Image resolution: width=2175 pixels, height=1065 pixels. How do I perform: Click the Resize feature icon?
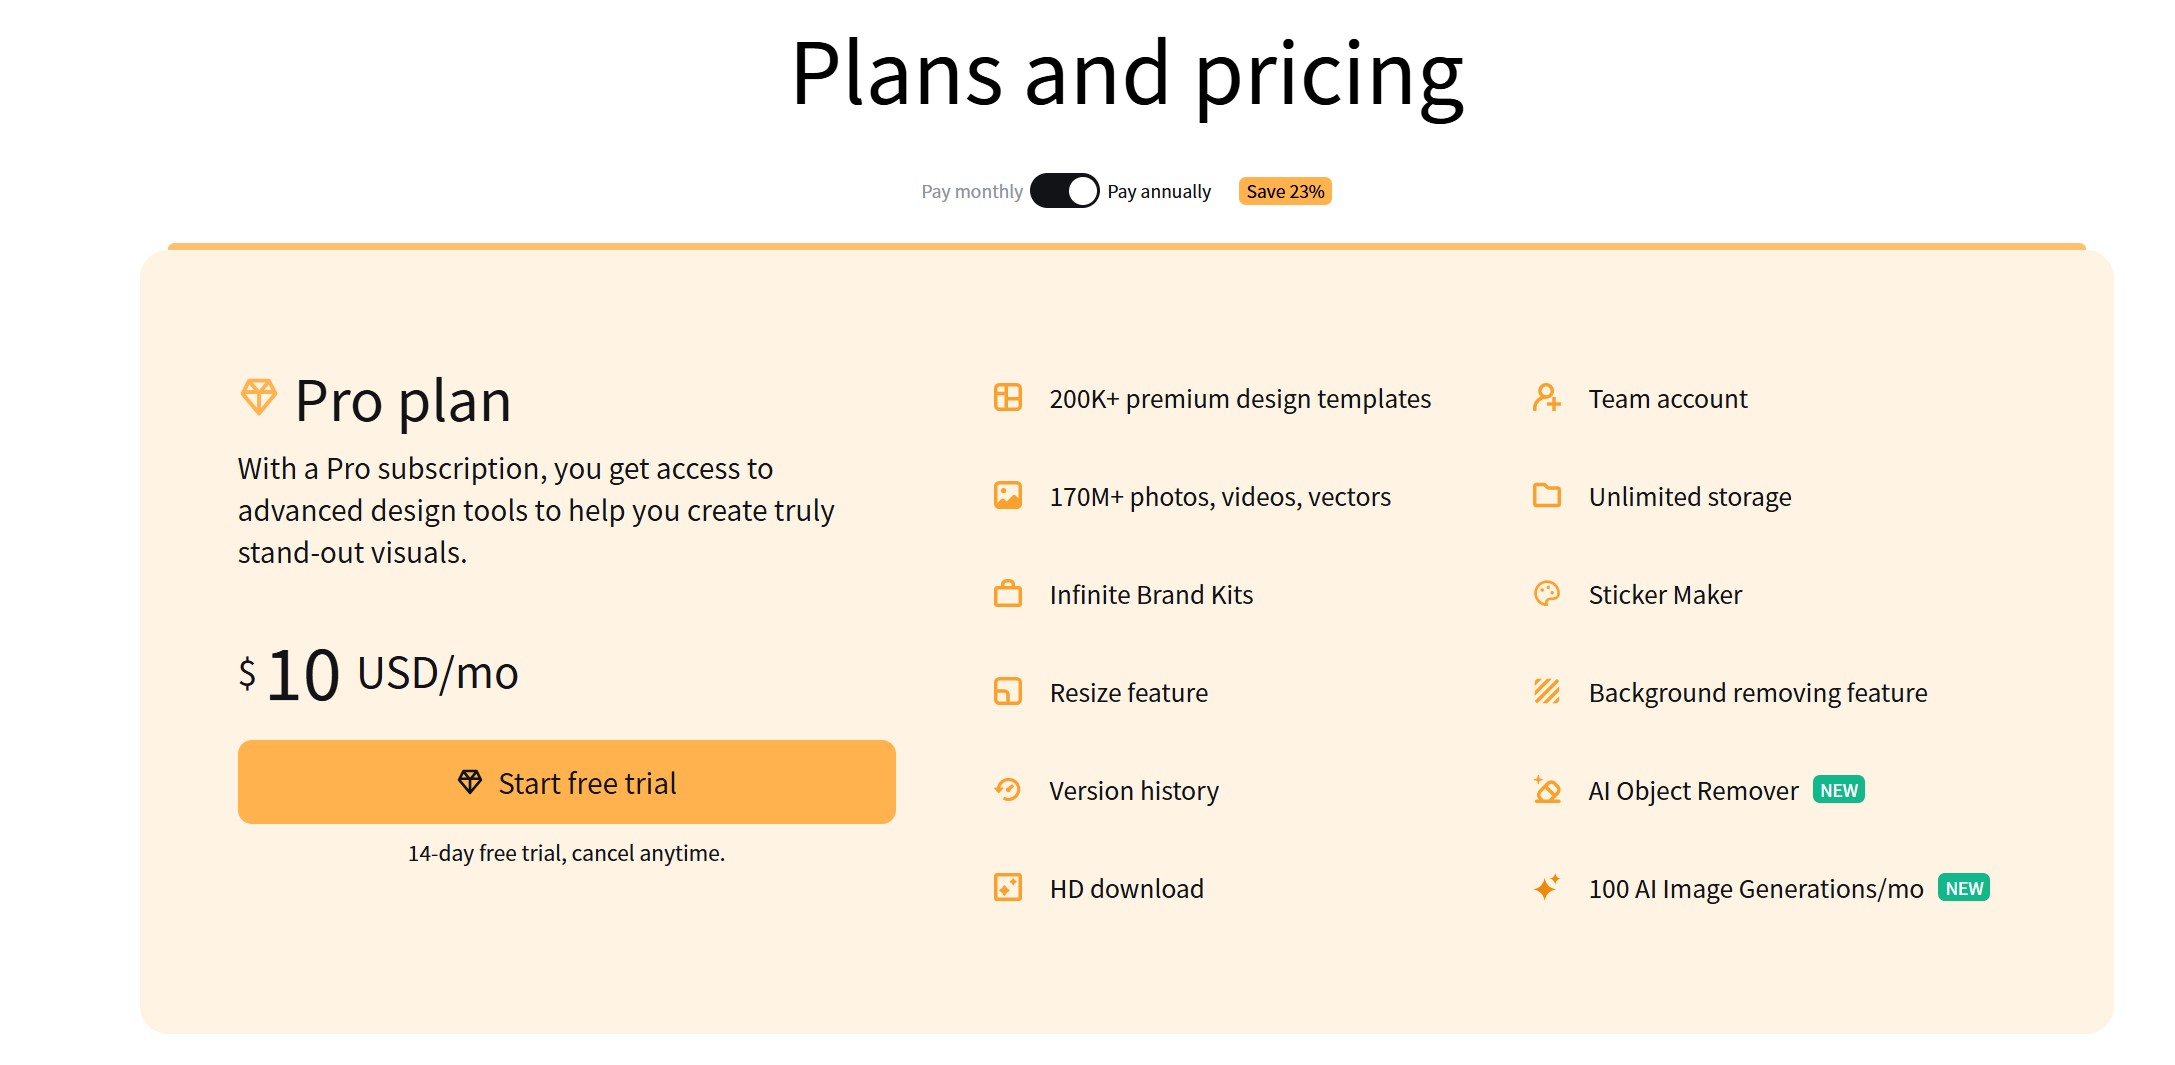pyautogui.click(x=1008, y=691)
